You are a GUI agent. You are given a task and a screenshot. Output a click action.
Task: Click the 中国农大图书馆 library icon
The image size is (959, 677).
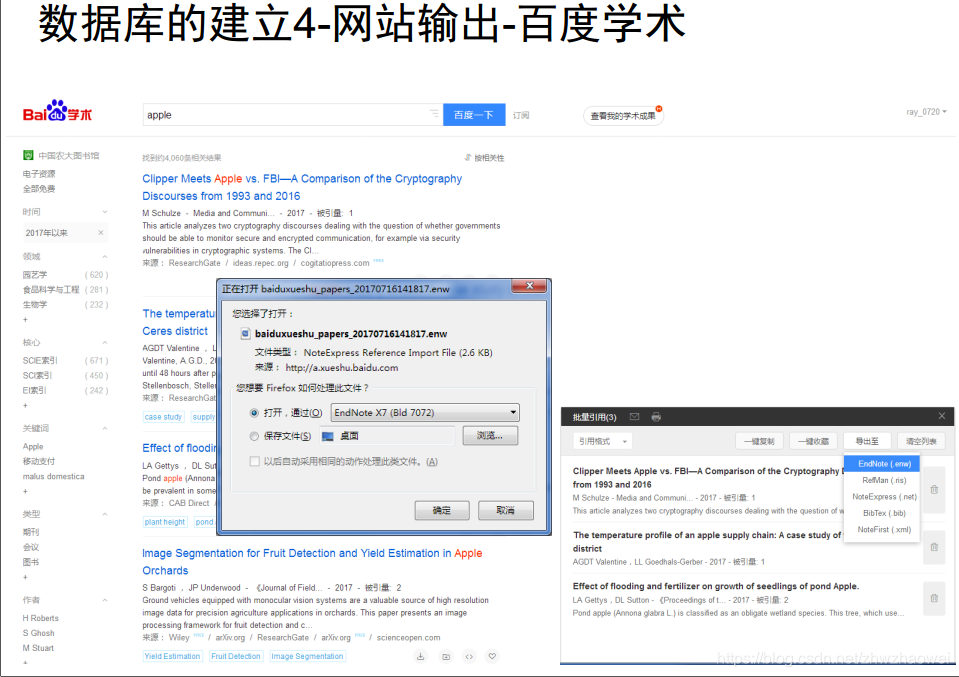pyautogui.click(x=28, y=155)
